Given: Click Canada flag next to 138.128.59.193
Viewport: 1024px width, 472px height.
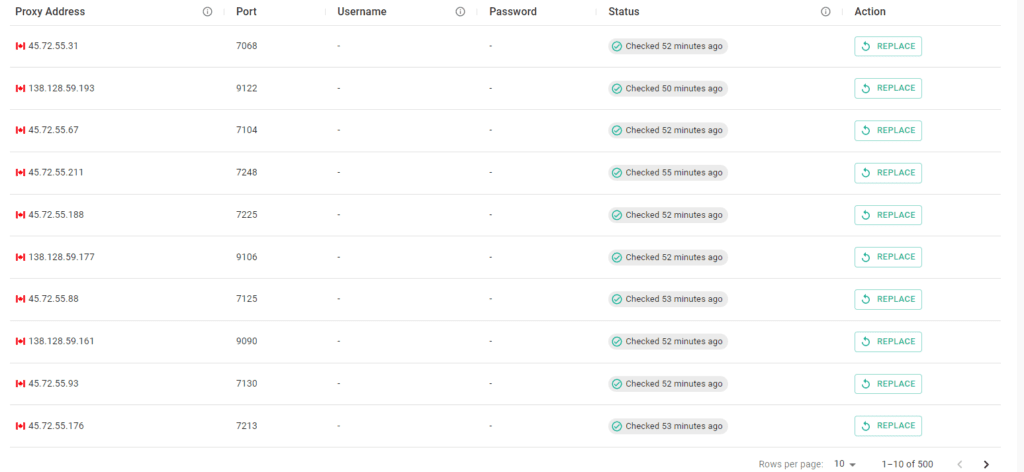Looking at the screenshot, I should pos(20,88).
